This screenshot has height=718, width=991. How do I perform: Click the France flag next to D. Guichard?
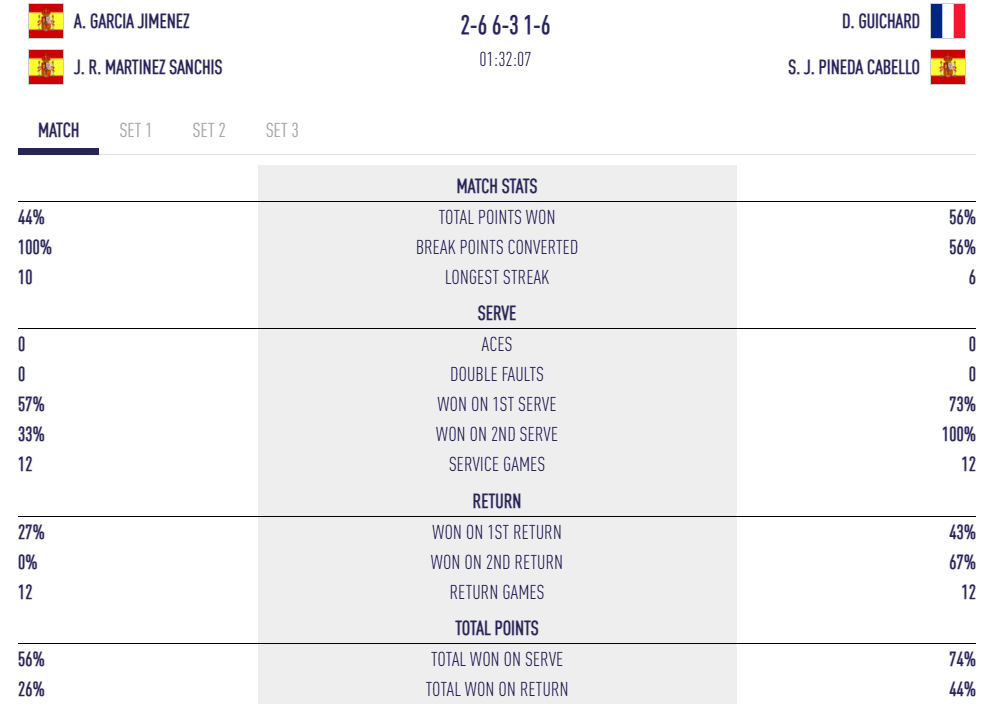tap(947, 21)
